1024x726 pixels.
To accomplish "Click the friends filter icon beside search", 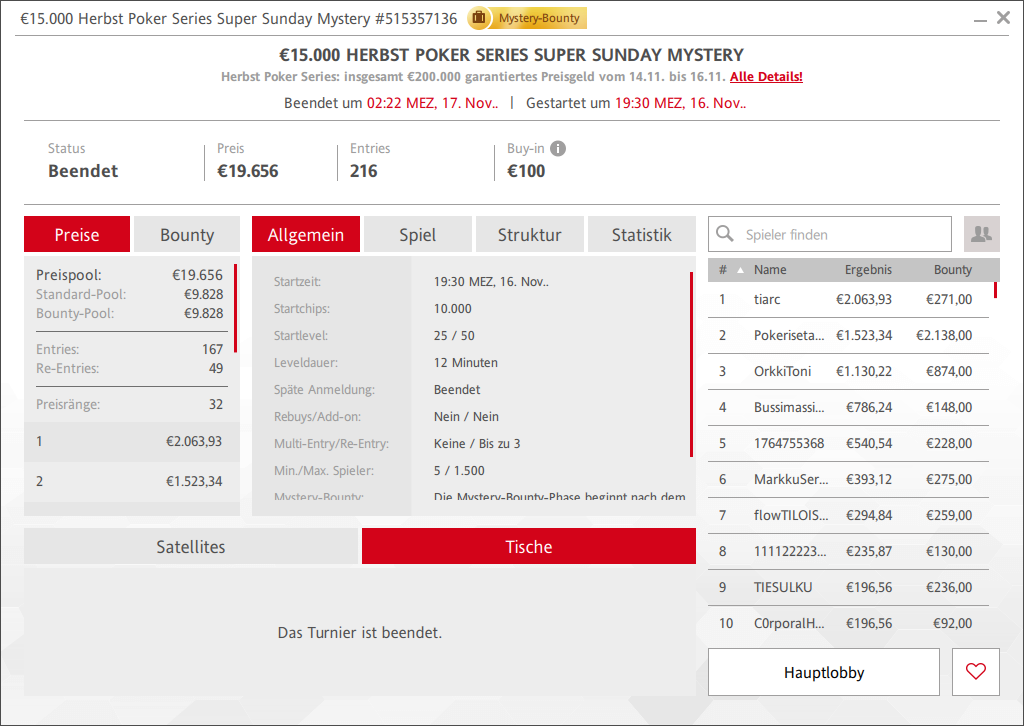I will coord(981,234).
